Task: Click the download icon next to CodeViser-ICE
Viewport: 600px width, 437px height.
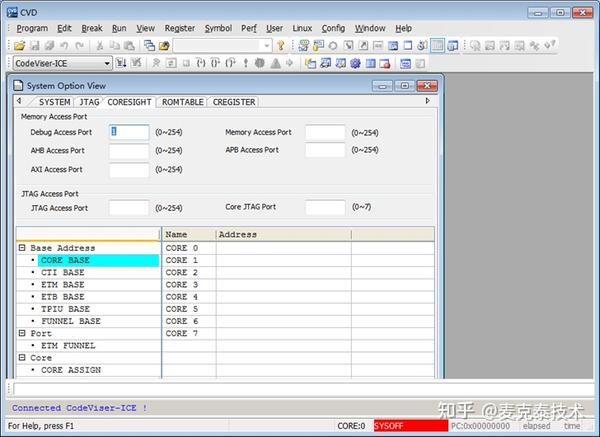Action: tap(121, 63)
